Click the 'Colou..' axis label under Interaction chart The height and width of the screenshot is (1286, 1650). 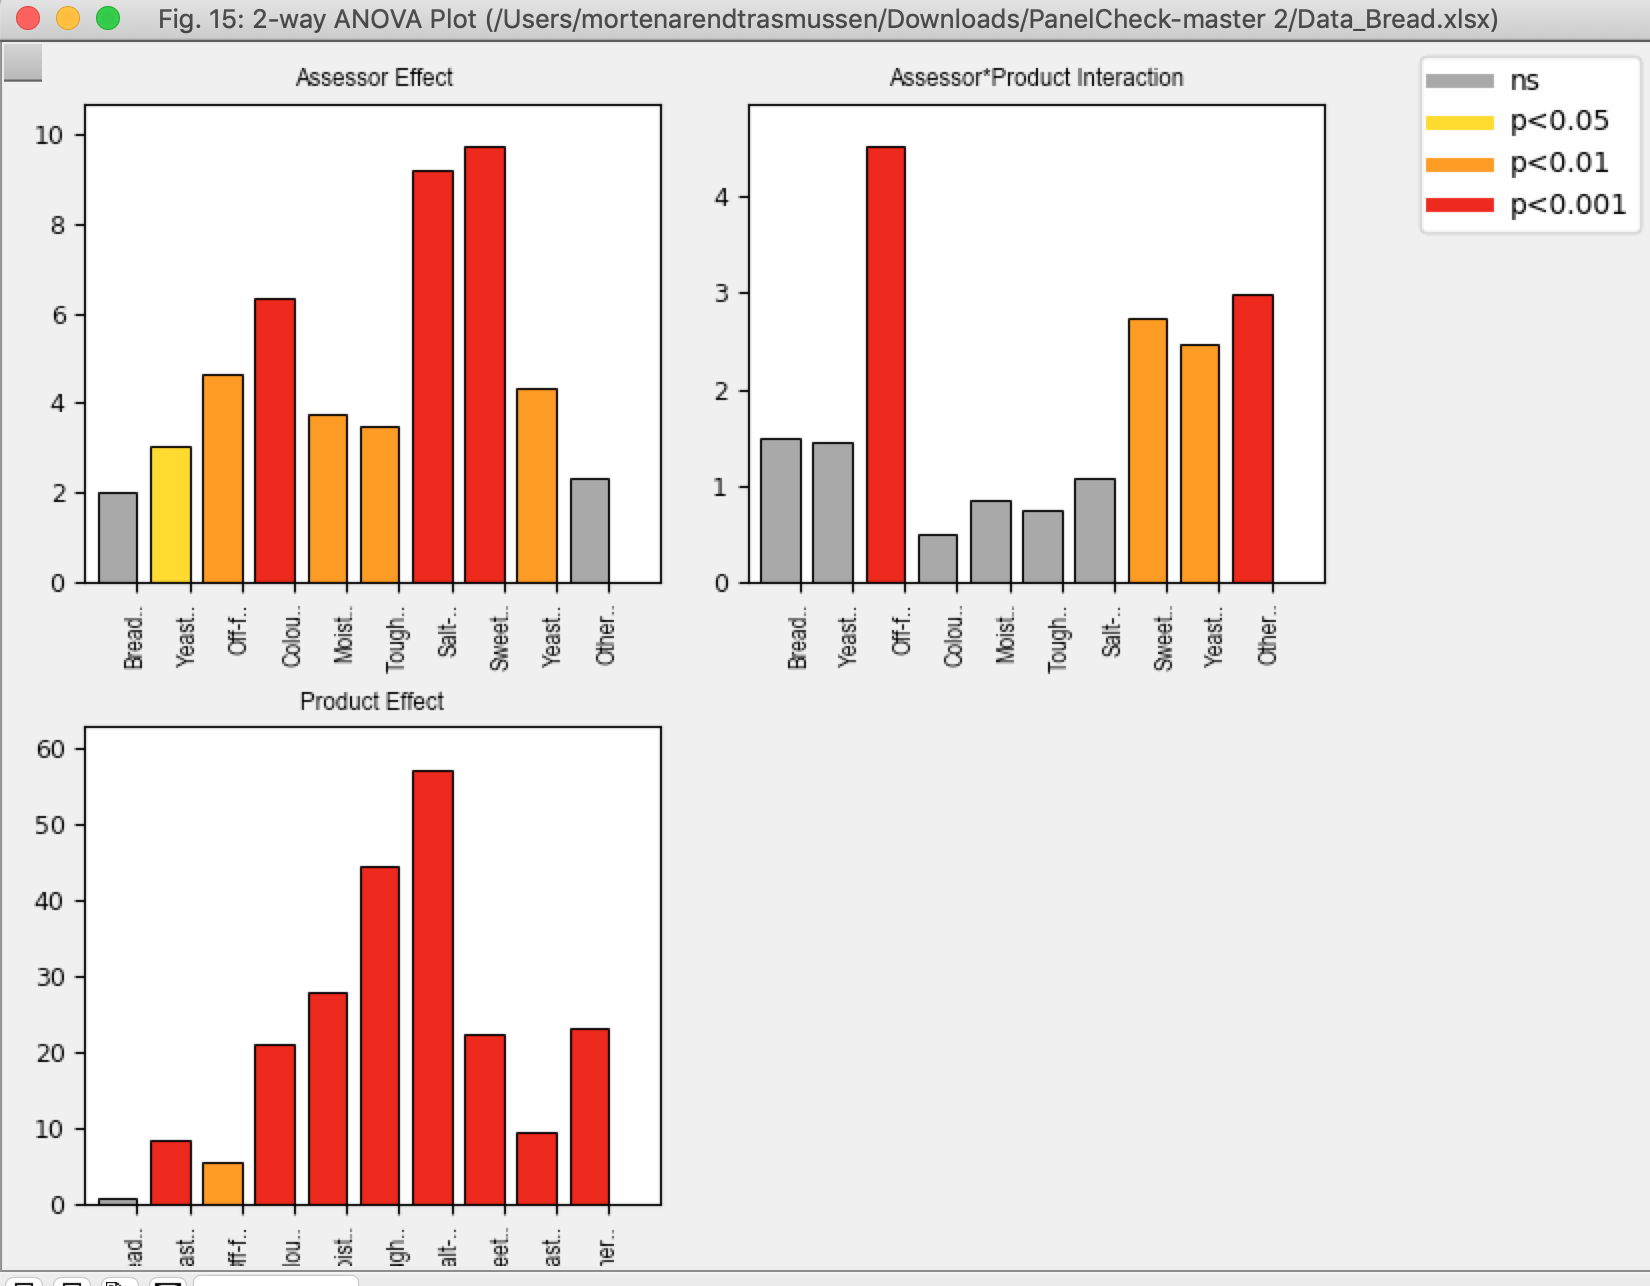[x=953, y=637]
